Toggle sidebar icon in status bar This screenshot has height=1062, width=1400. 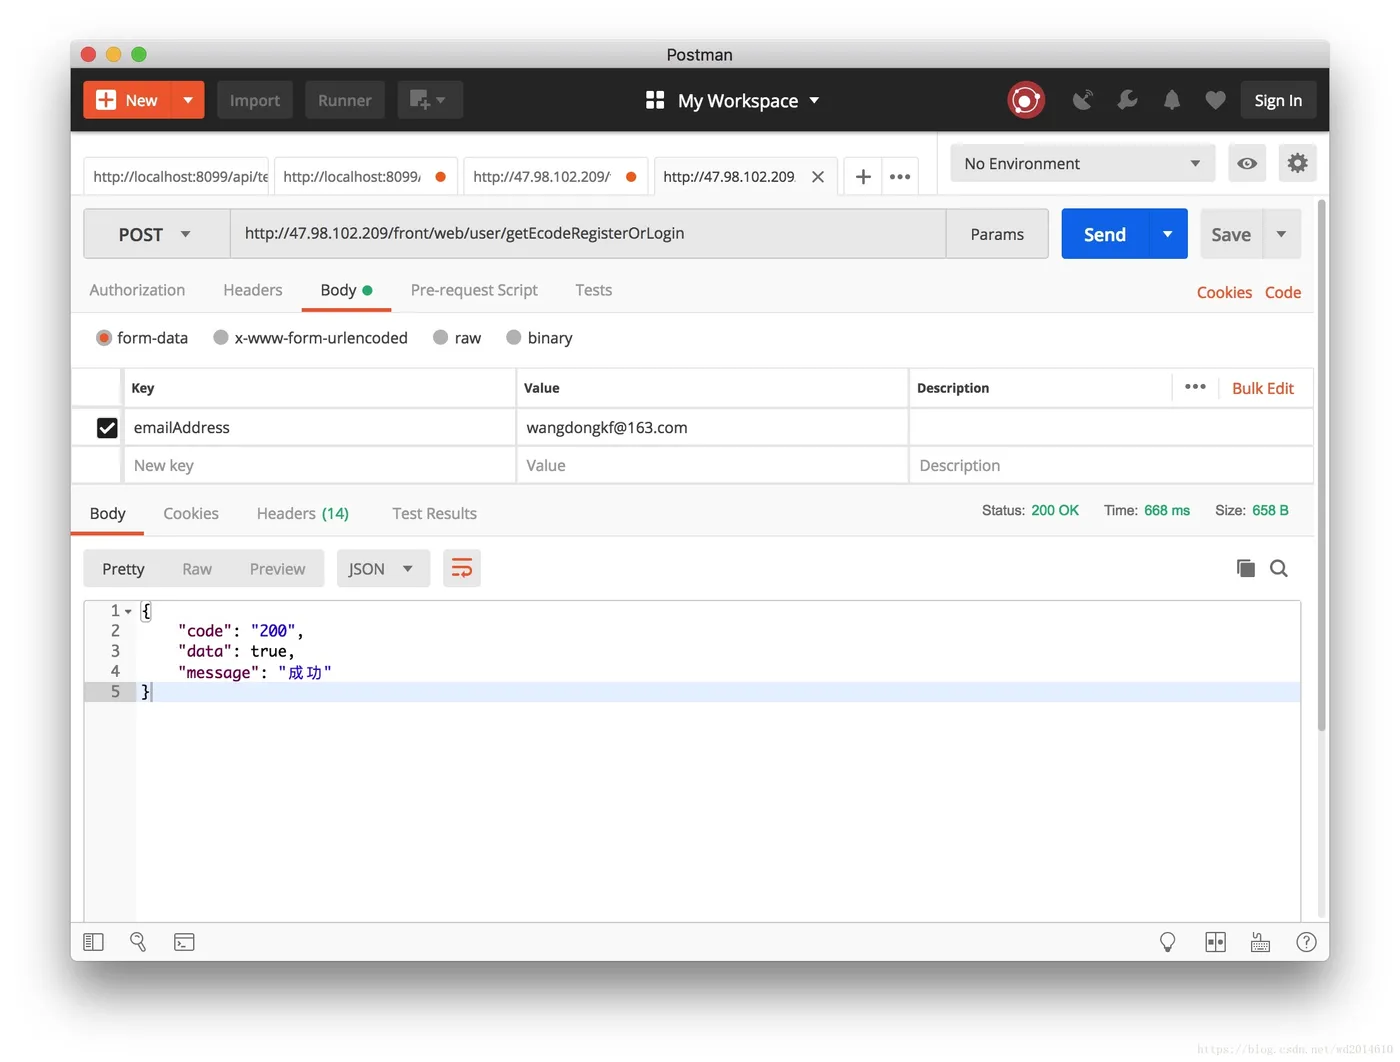point(93,942)
